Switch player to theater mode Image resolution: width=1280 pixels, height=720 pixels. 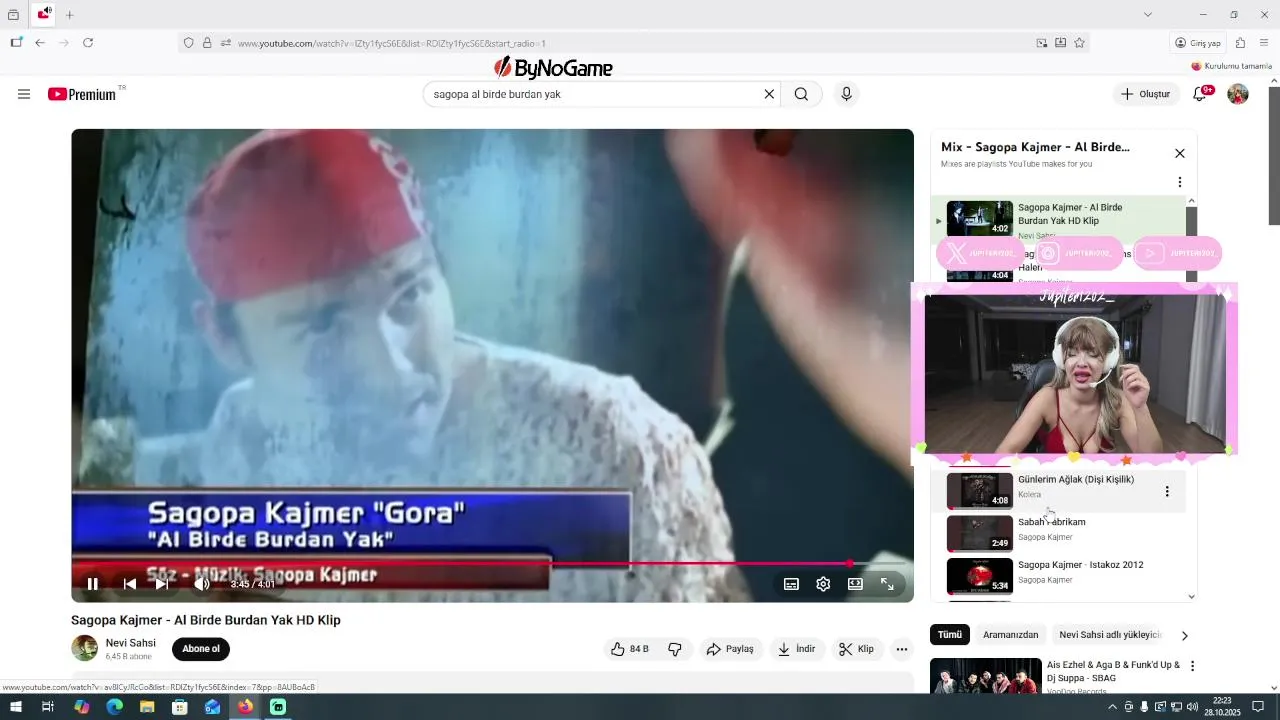click(x=855, y=584)
